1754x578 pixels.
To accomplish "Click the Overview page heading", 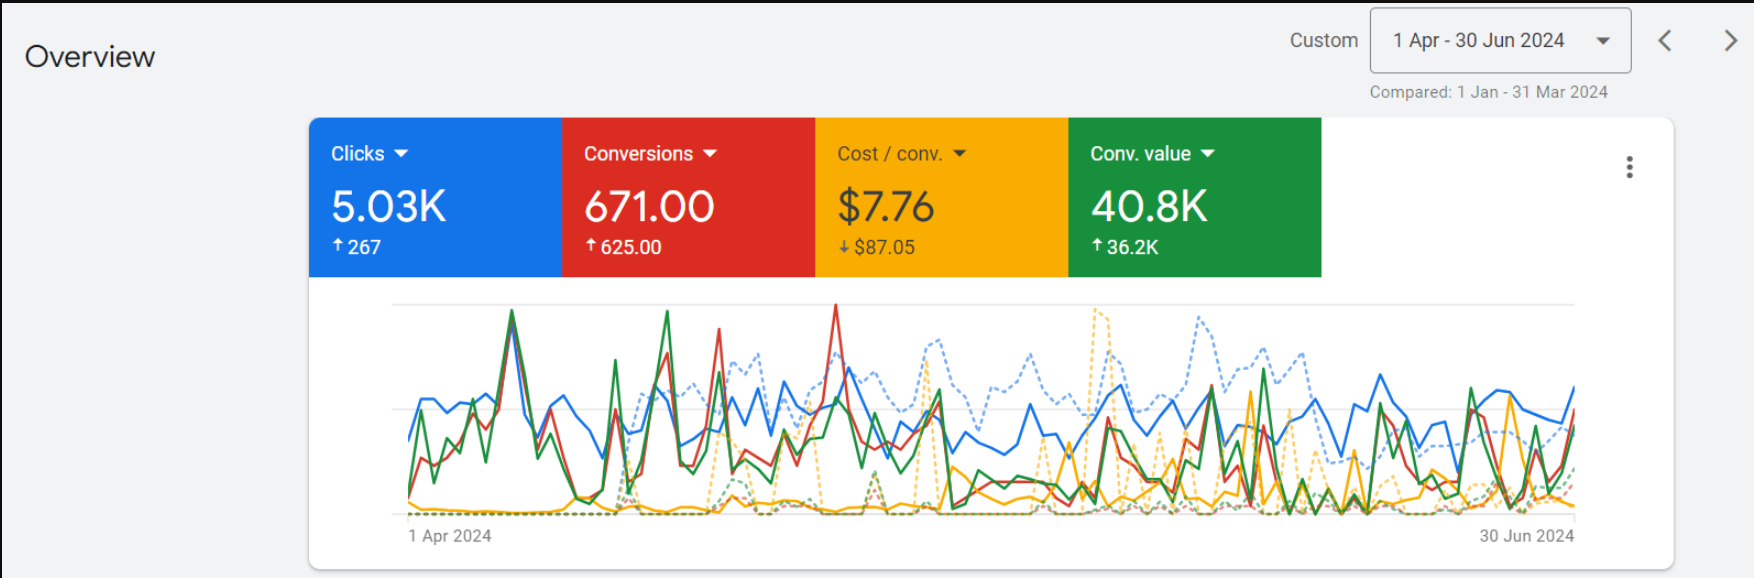I will 90,57.
